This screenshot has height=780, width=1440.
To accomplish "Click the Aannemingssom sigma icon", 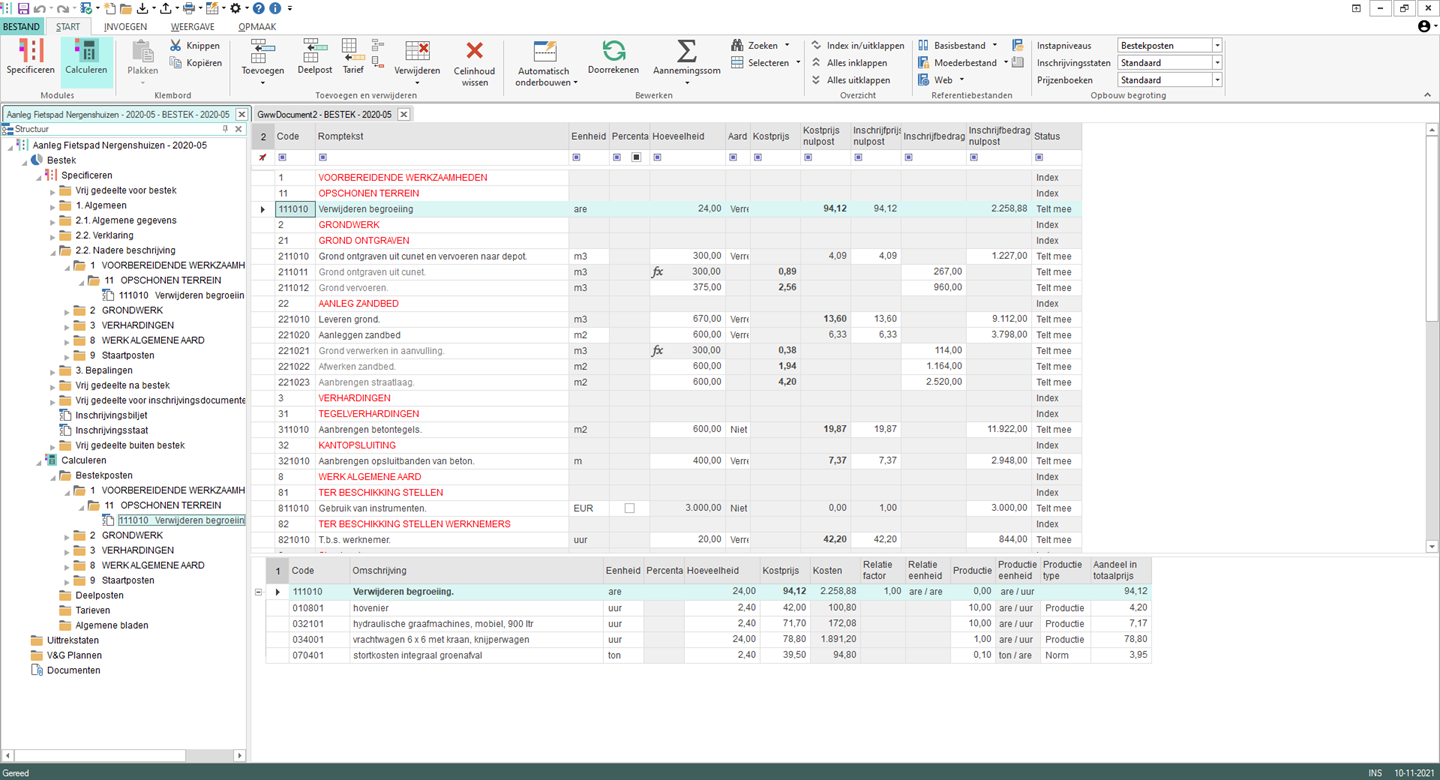I will click(686, 50).
